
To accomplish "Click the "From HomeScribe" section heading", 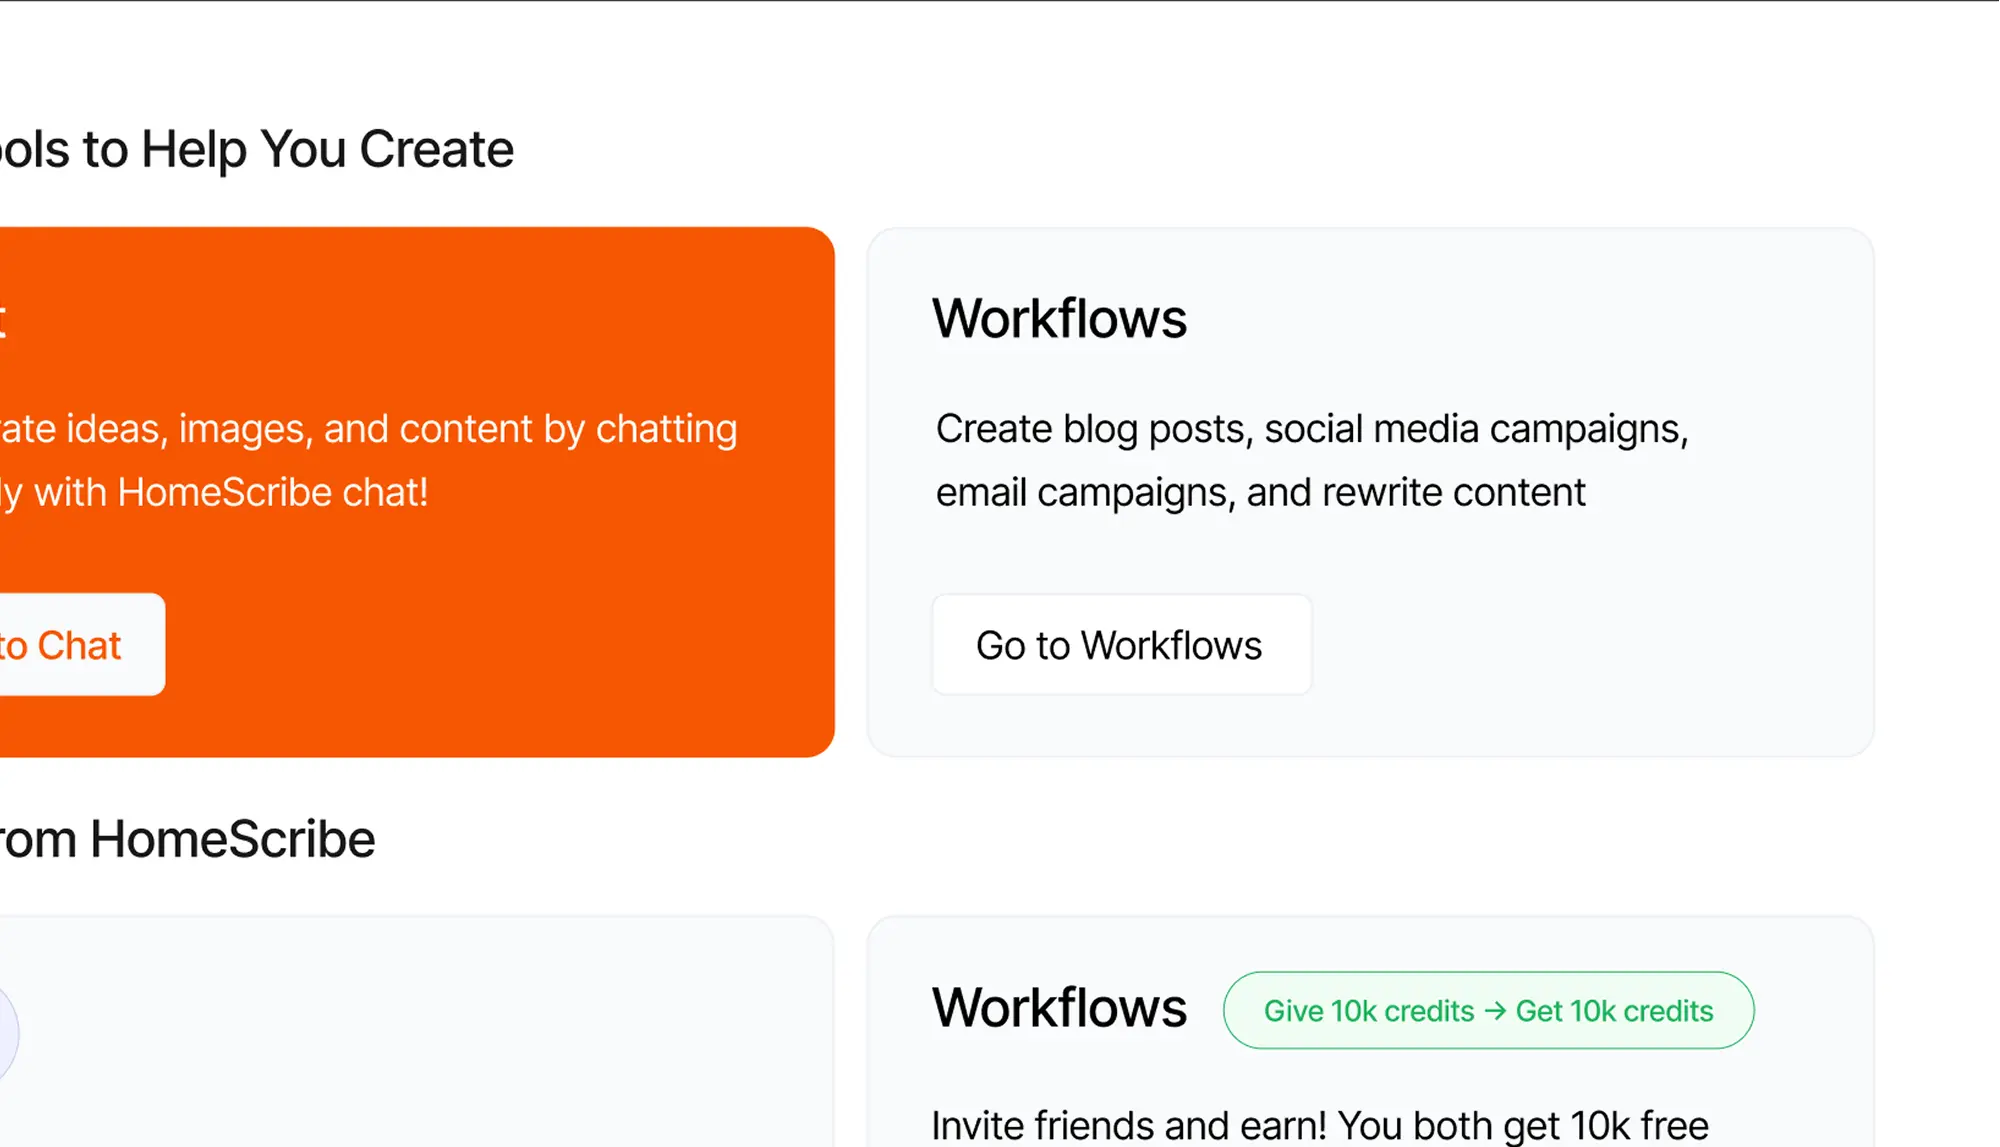I will click(x=187, y=839).
